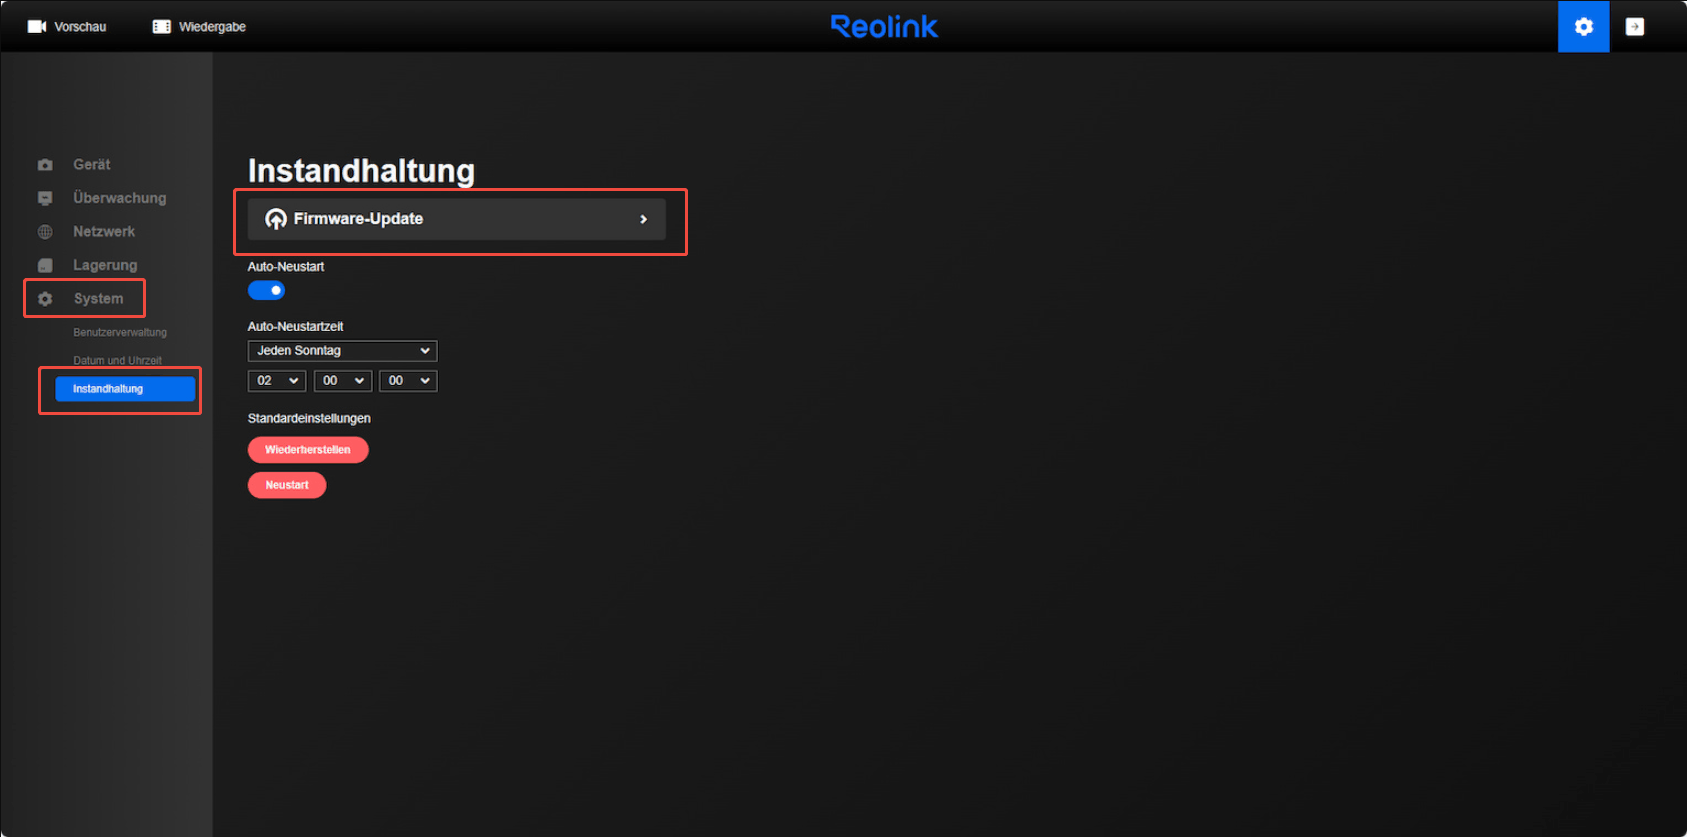Open Benutzerverwaltung submenu item
1687x837 pixels.
[x=120, y=332]
